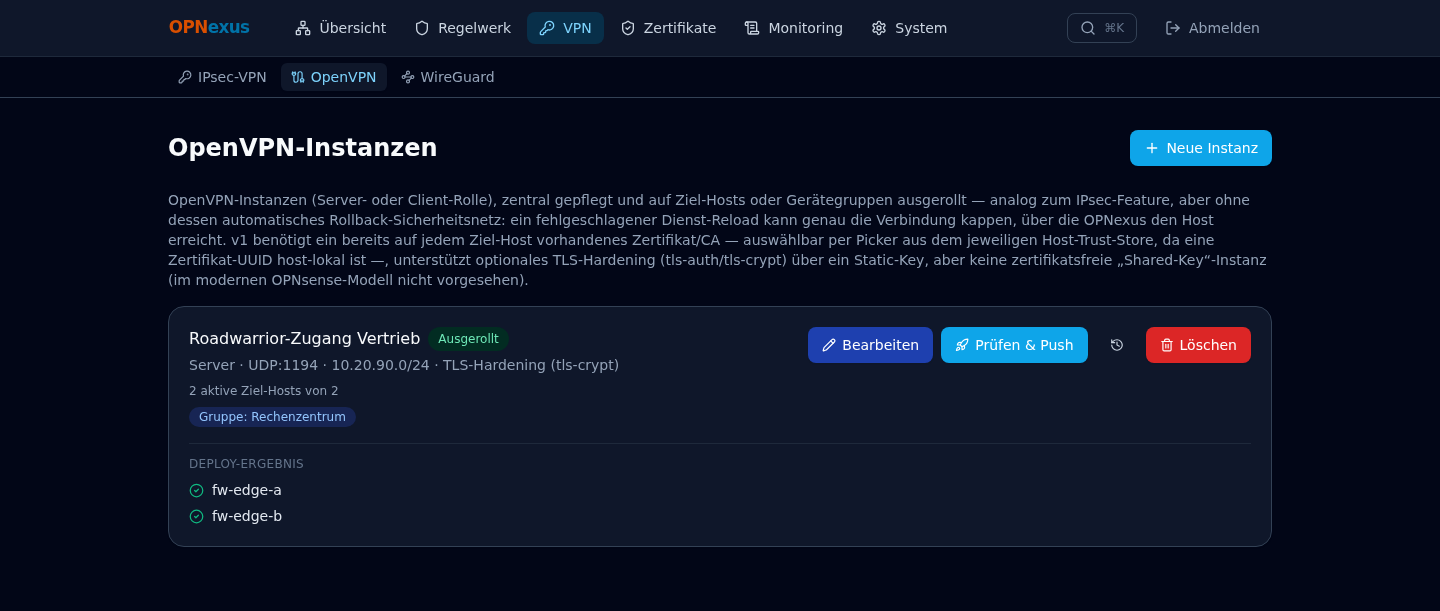Click the Abmelden logout button
Screen dimensions: 1440x611
(1213, 28)
